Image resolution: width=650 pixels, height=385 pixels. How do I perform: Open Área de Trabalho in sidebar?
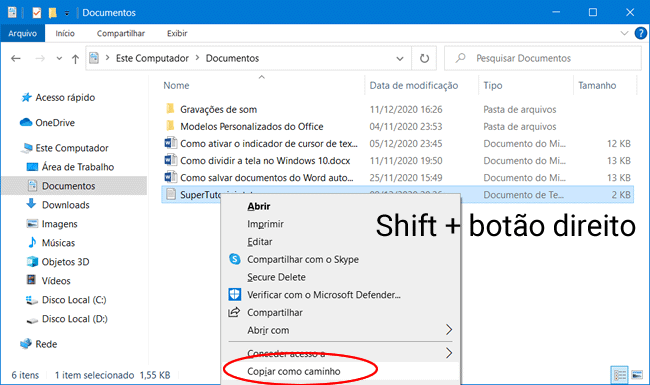click(78, 167)
